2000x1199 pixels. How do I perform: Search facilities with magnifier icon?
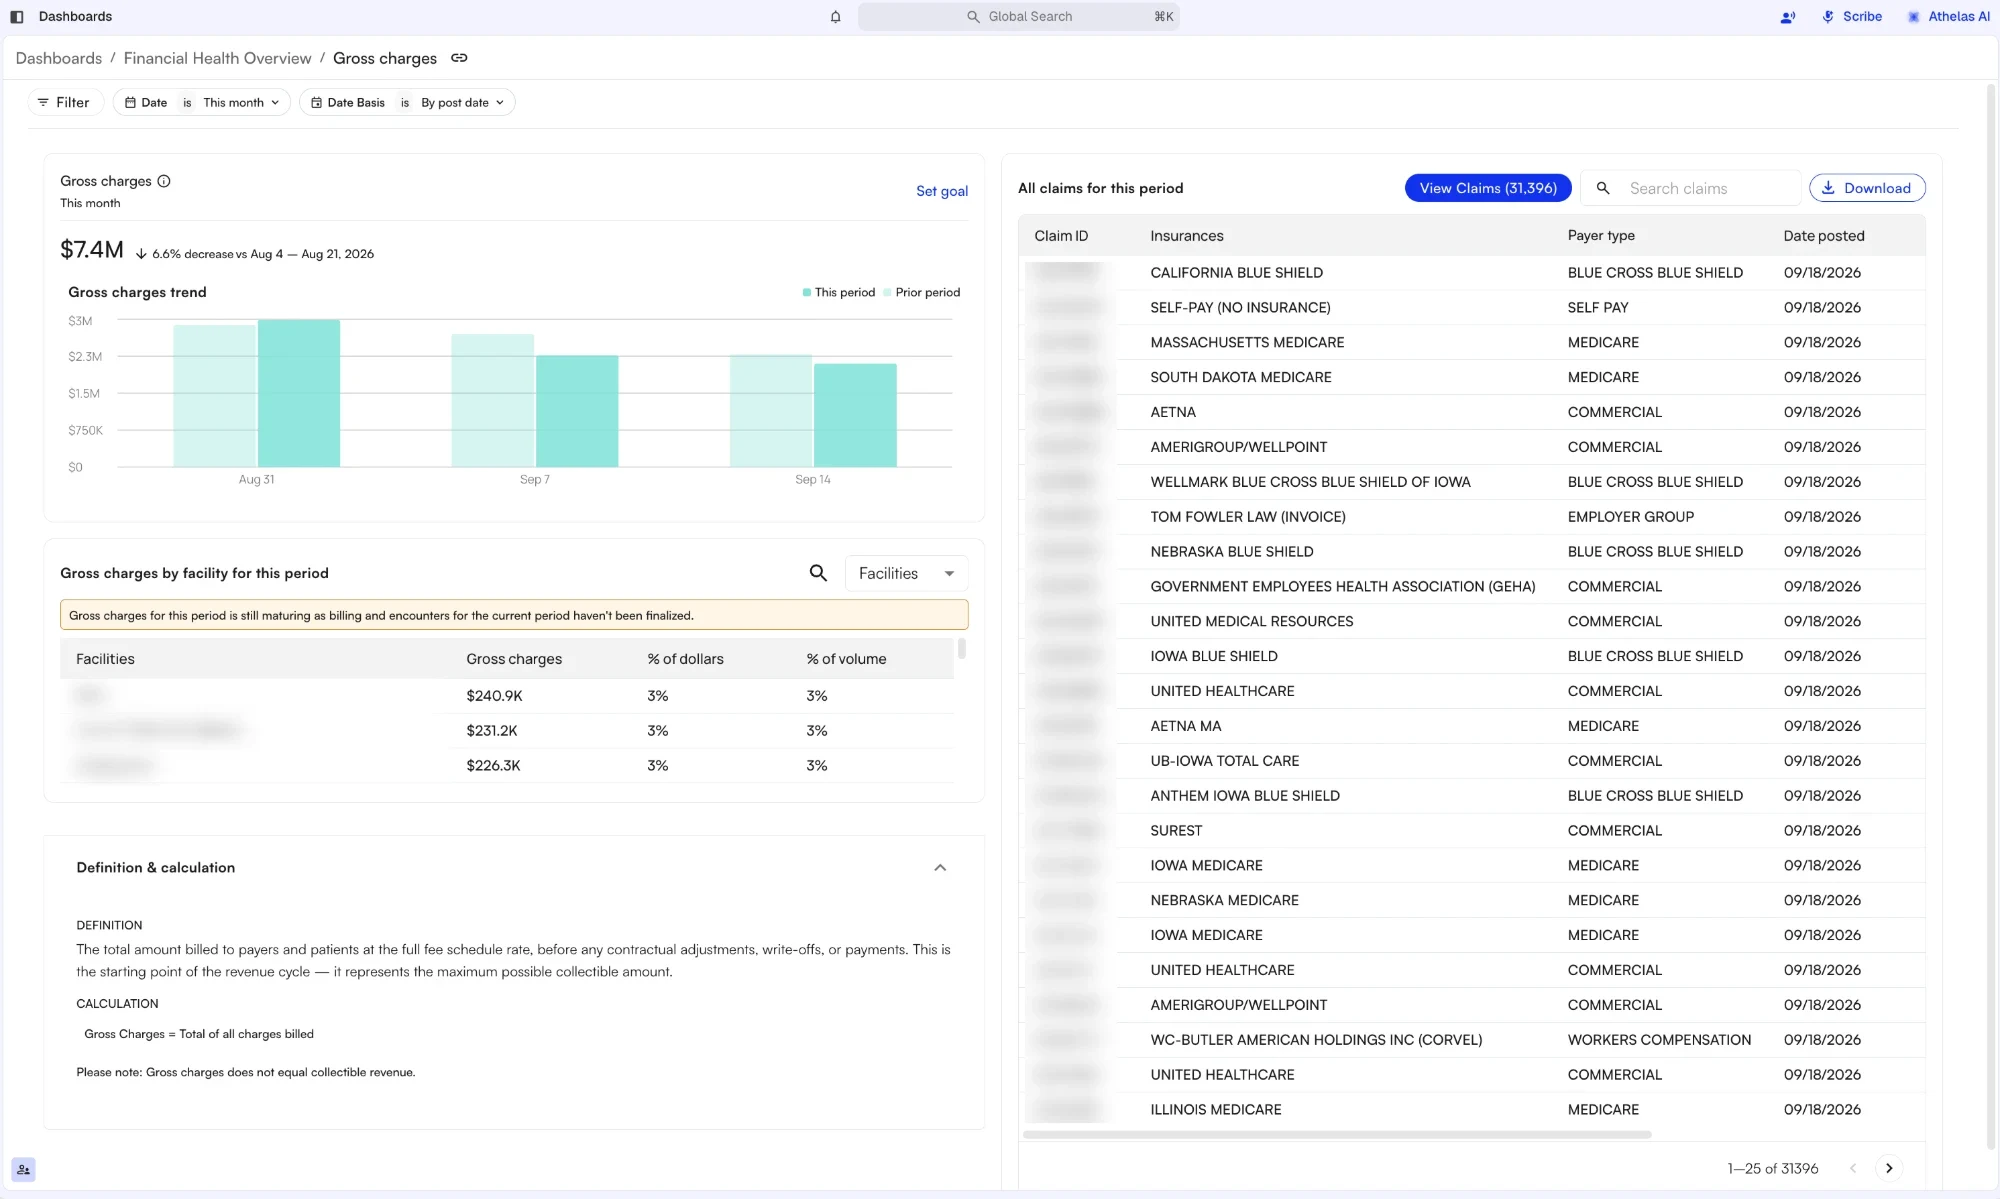[x=818, y=573]
